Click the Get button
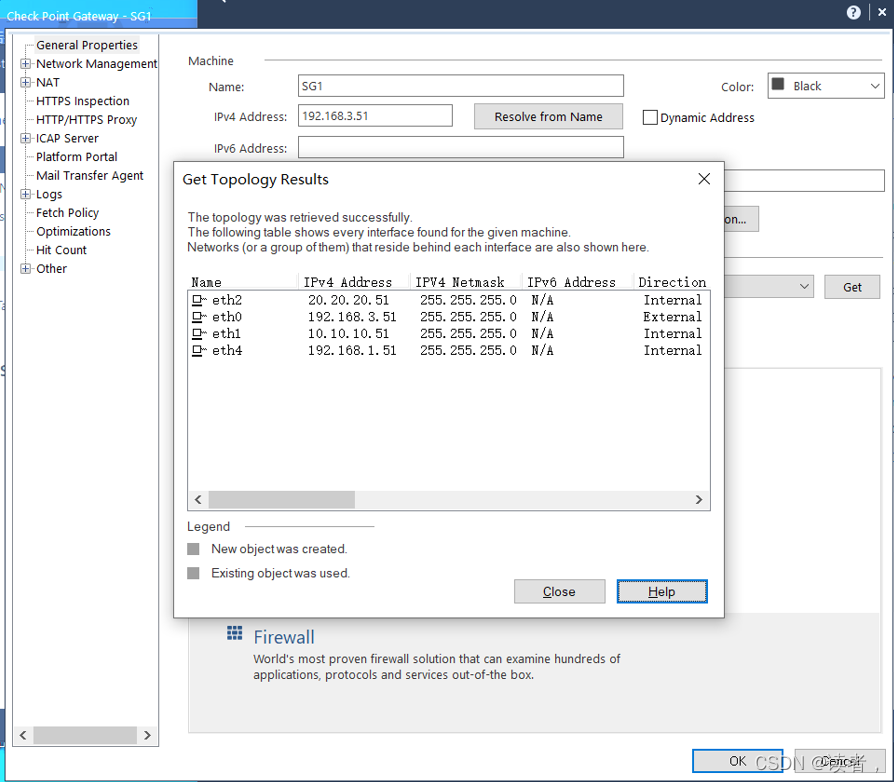Image resolution: width=894 pixels, height=782 pixels. click(852, 287)
